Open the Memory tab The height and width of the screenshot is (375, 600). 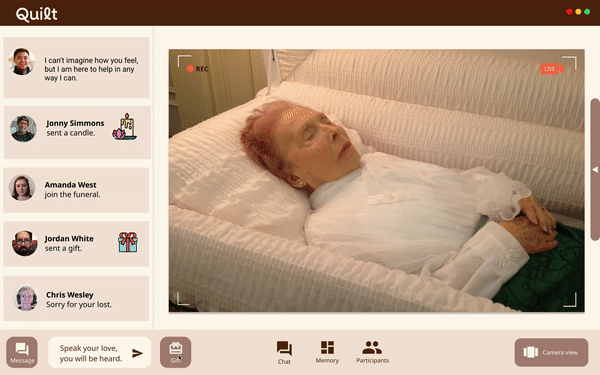(x=327, y=352)
